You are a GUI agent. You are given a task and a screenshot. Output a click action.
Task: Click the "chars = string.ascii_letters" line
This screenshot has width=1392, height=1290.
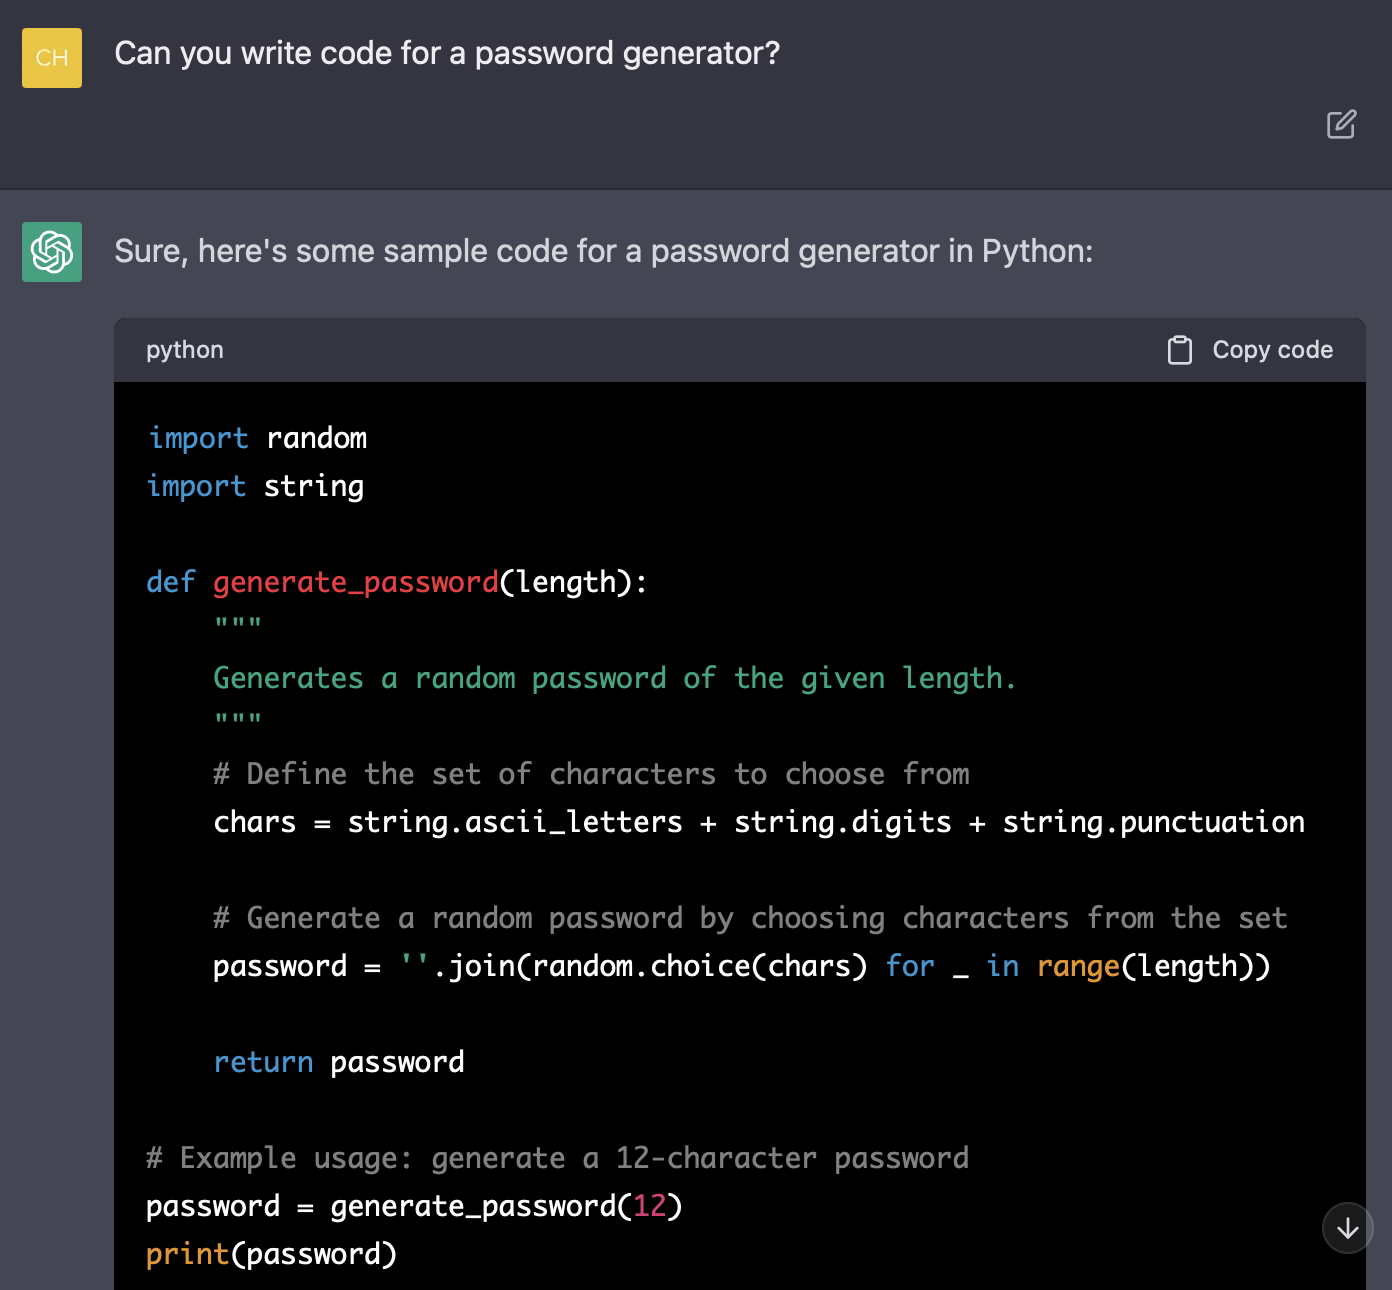coord(759,822)
